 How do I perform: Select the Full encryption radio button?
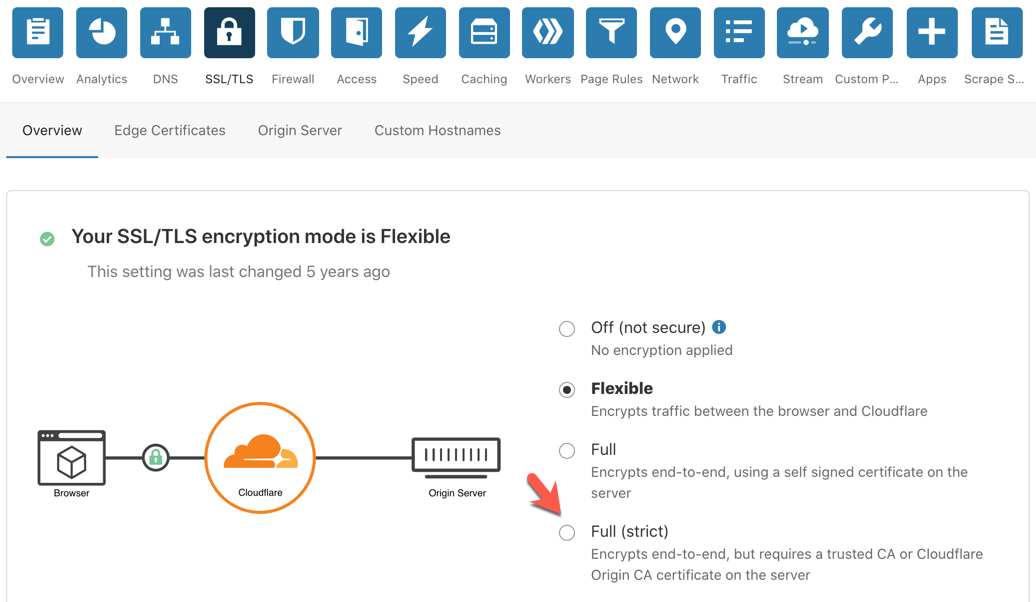coord(567,451)
